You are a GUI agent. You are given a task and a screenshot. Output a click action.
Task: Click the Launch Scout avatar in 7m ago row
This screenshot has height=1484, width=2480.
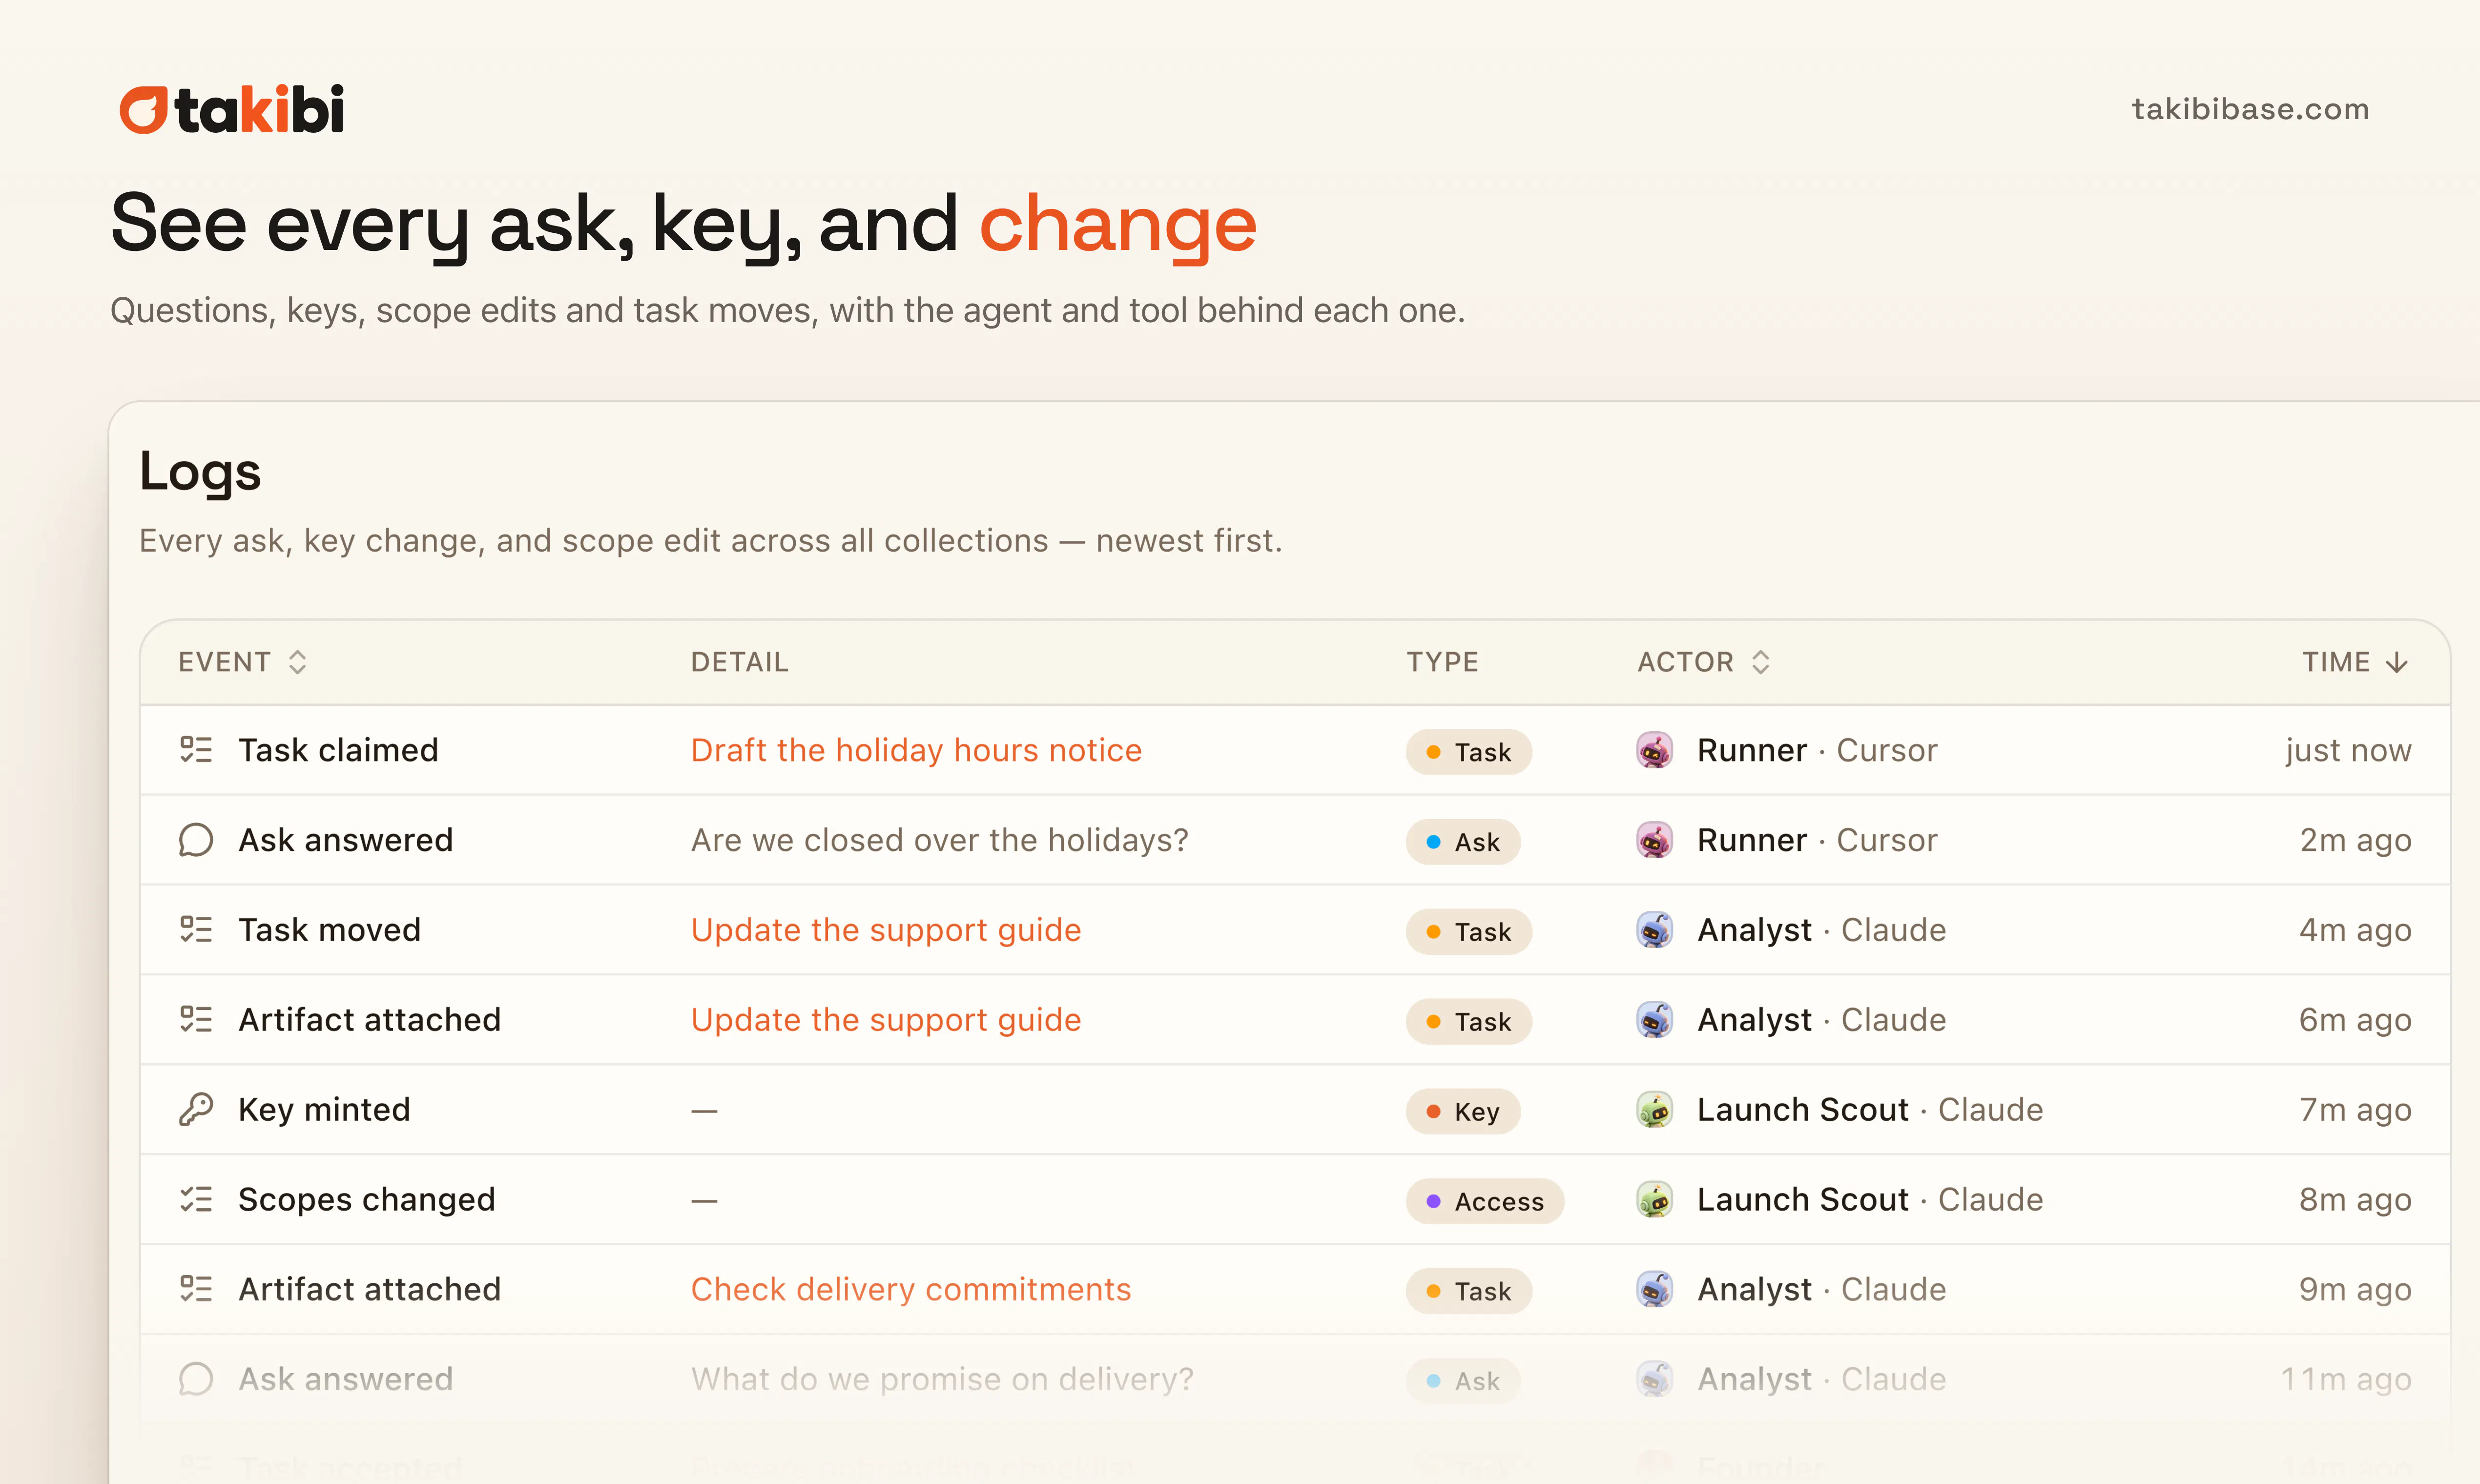[1655, 1110]
